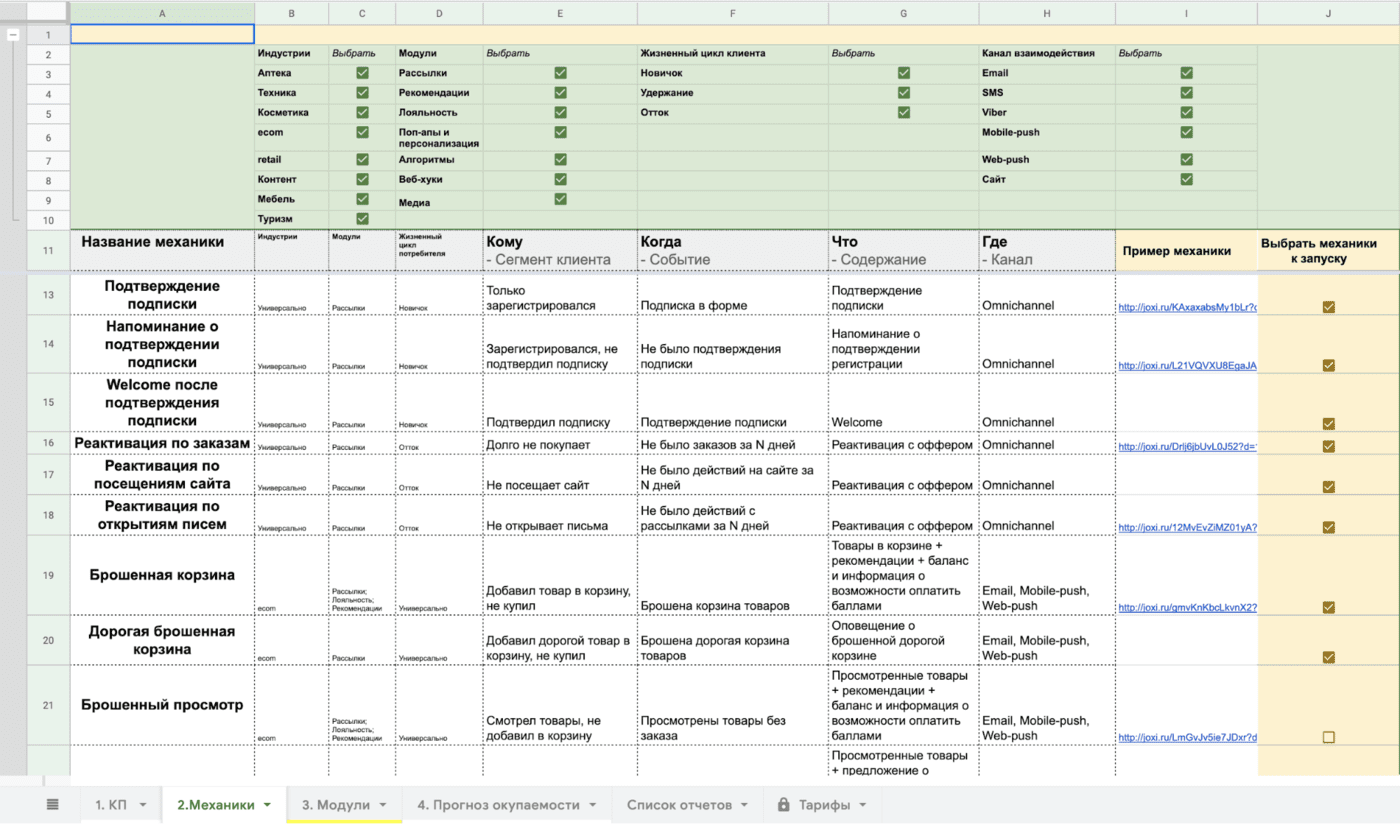The image size is (1400, 824).
Task: Toggle the Email channel checkbox
Action: pos(1186,73)
